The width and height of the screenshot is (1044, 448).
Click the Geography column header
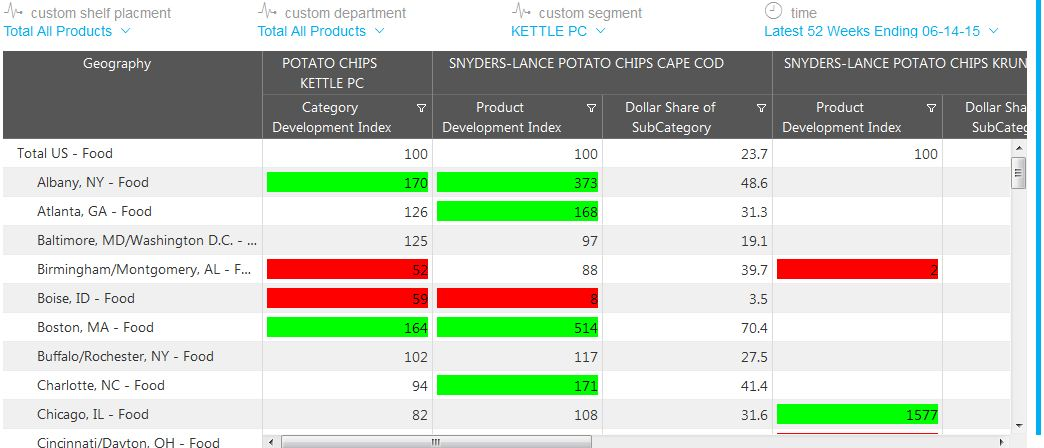point(117,64)
